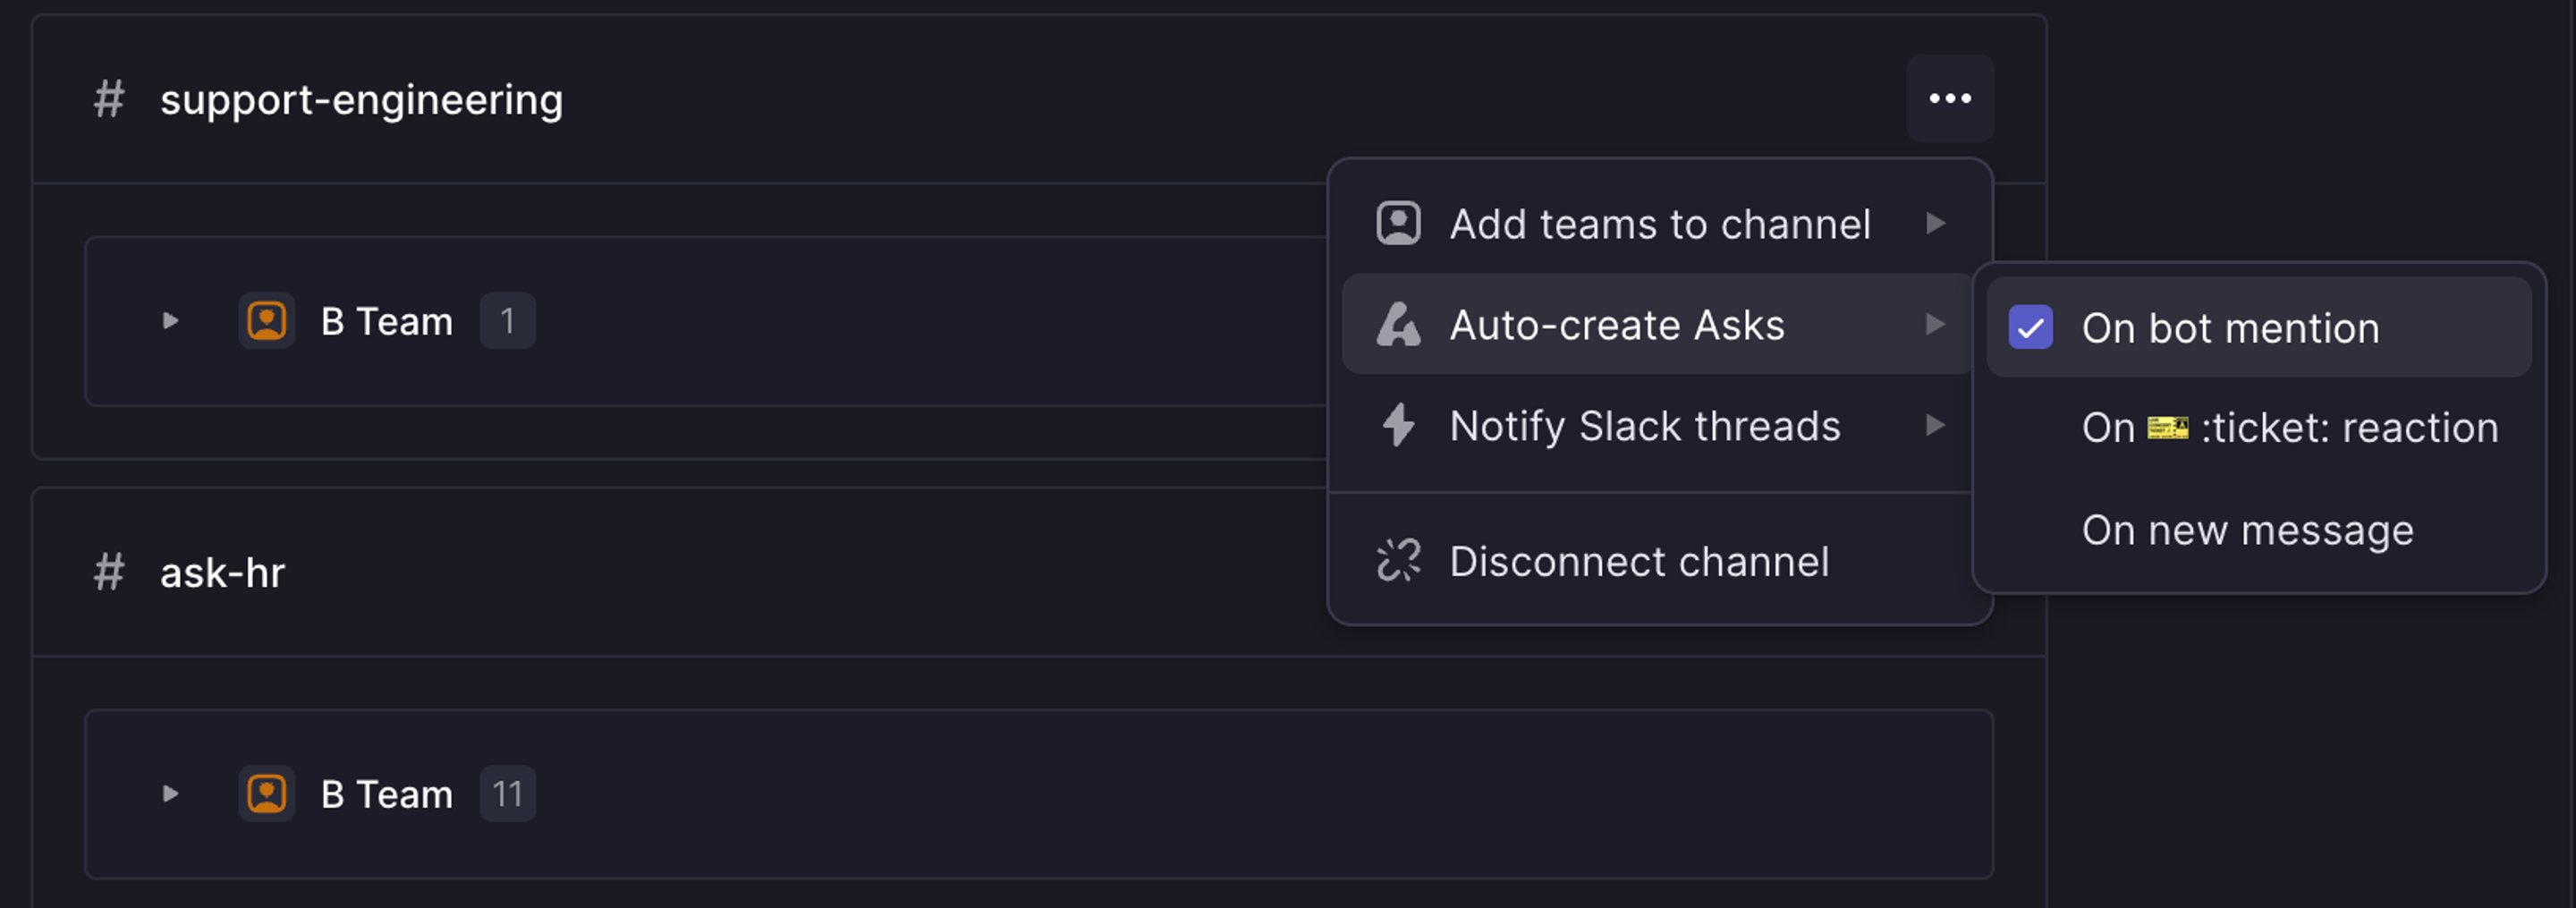
Task: Click the support-engineering channel hash icon
Action: (x=108, y=99)
